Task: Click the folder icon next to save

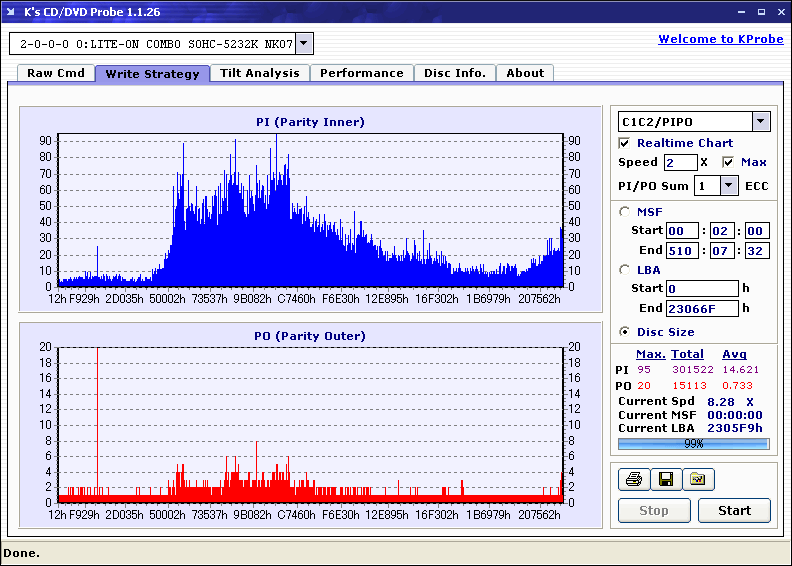Action: (x=698, y=480)
